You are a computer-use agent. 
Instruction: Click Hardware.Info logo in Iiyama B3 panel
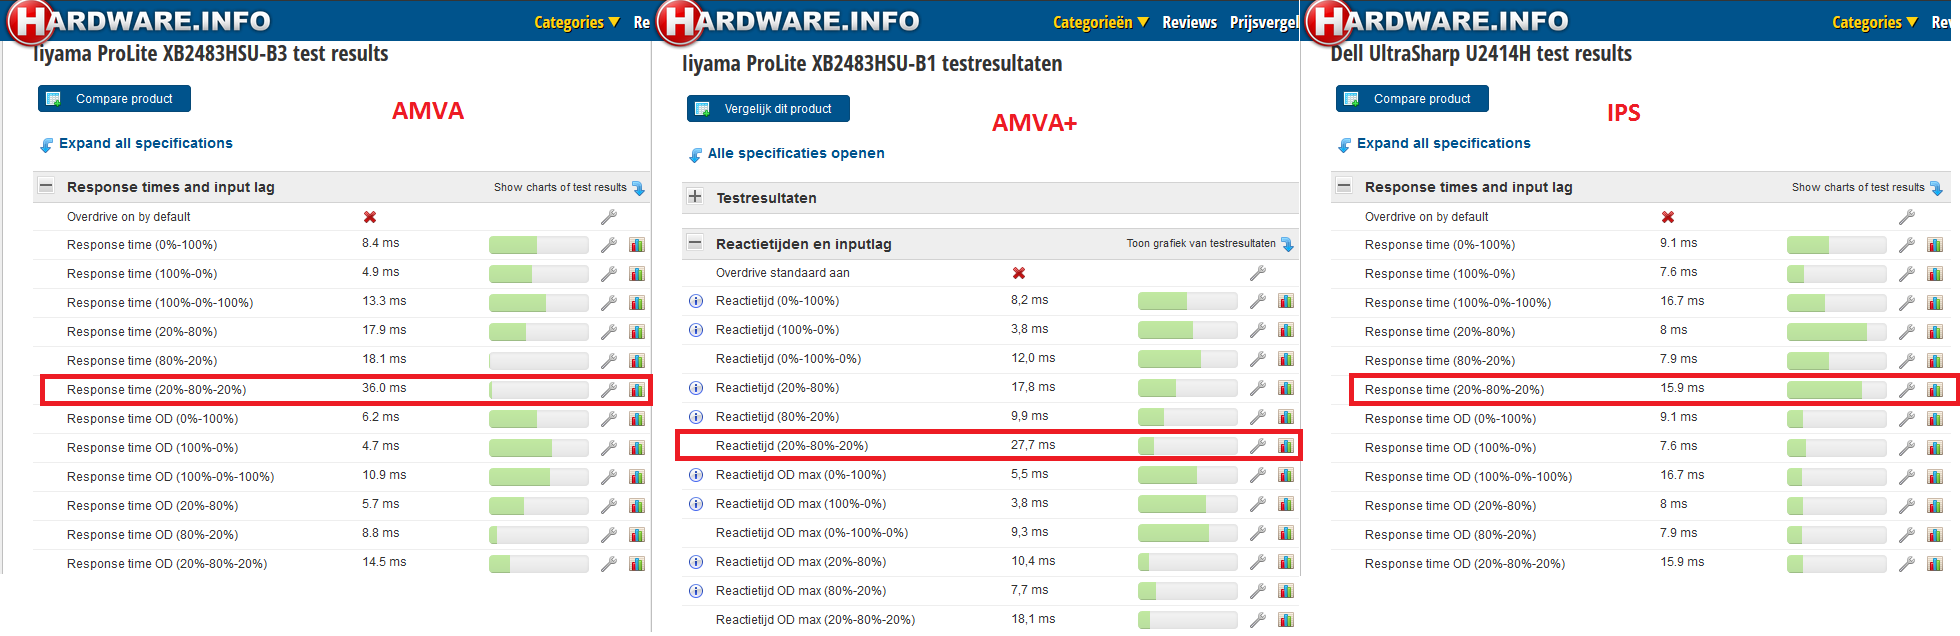(x=140, y=21)
